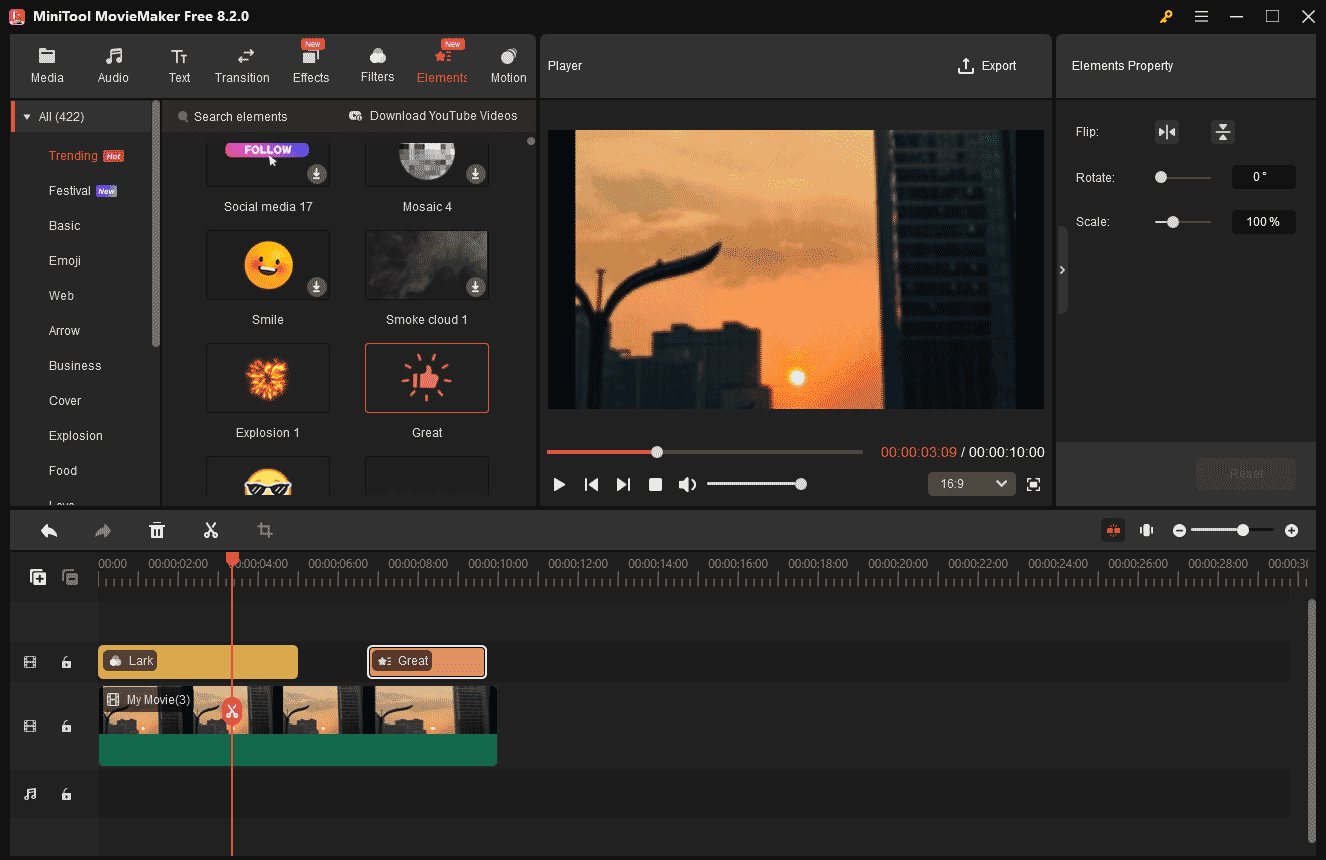
Task: Click the Rotate degree value field
Action: pos(1263,177)
